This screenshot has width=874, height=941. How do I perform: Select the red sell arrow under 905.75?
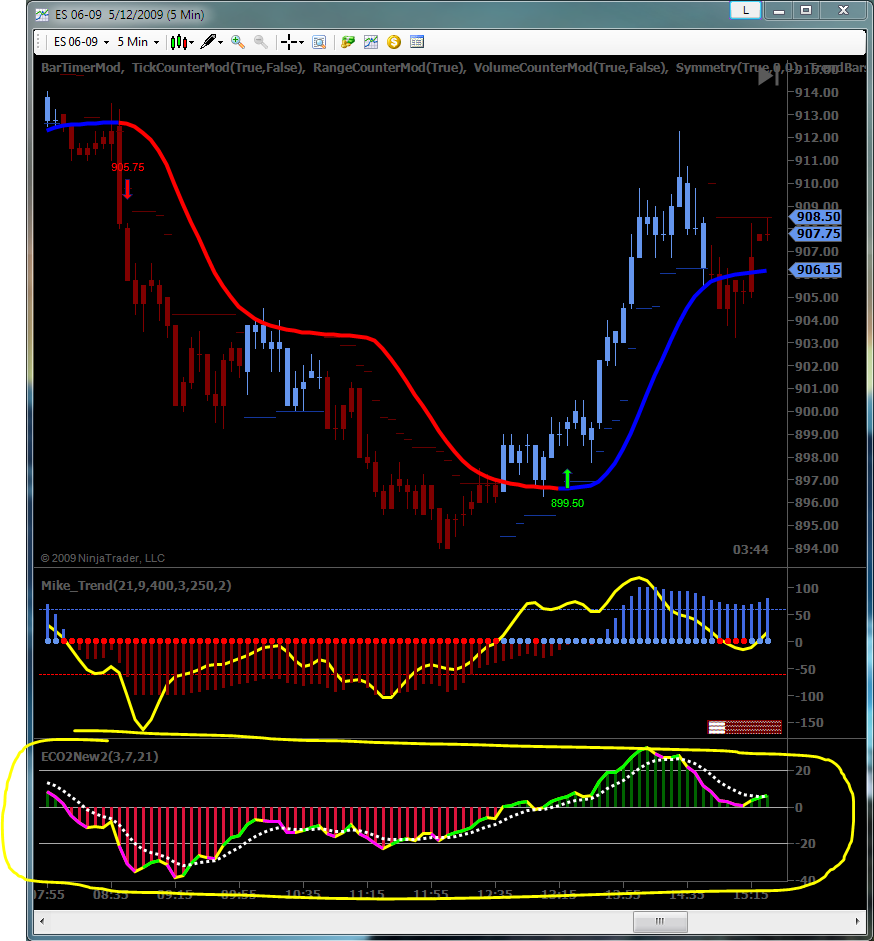127,188
